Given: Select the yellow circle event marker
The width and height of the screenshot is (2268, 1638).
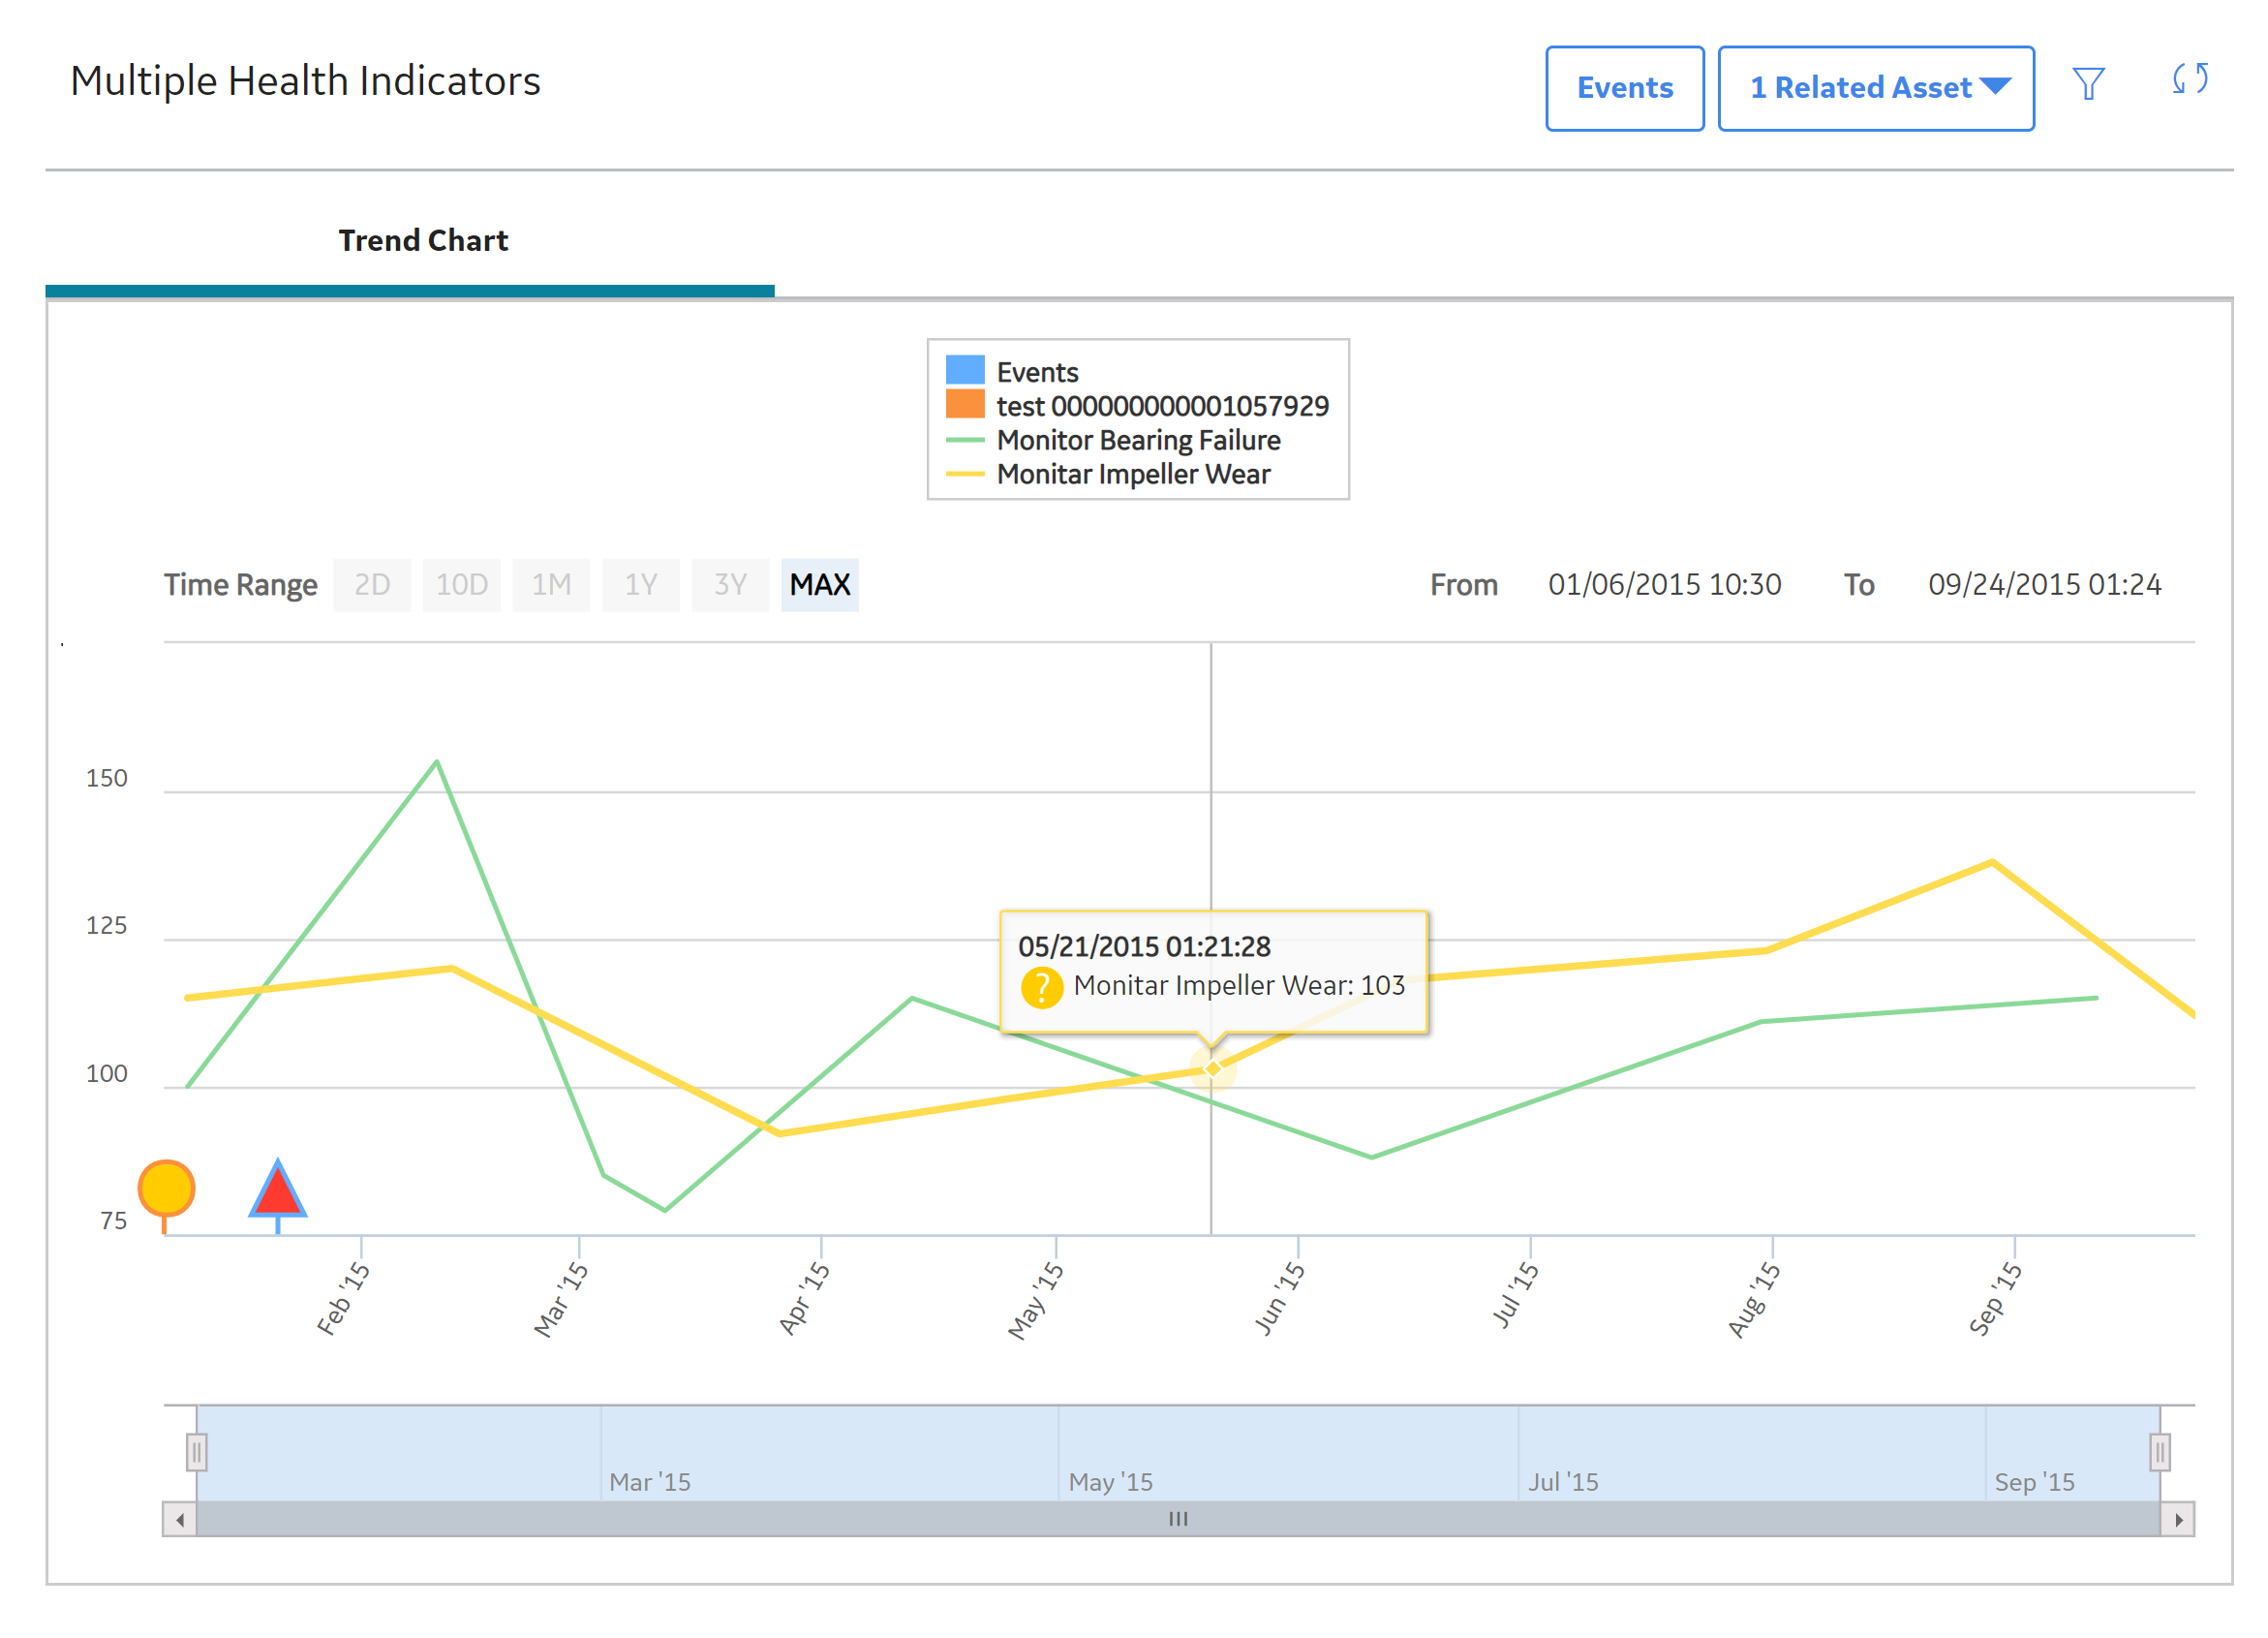Looking at the screenshot, I should 166,1188.
